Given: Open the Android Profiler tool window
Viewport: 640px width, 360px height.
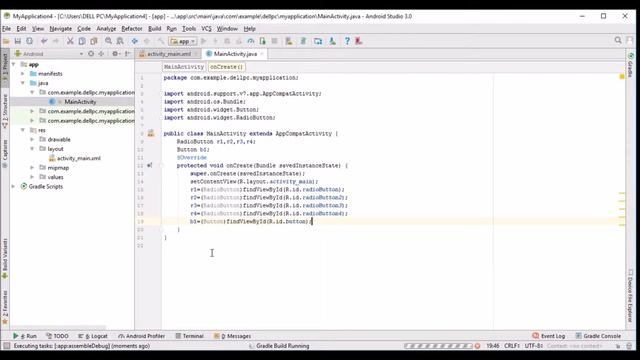Looking at the screenshot, I should pyautogui.click(x=141, y=336).
